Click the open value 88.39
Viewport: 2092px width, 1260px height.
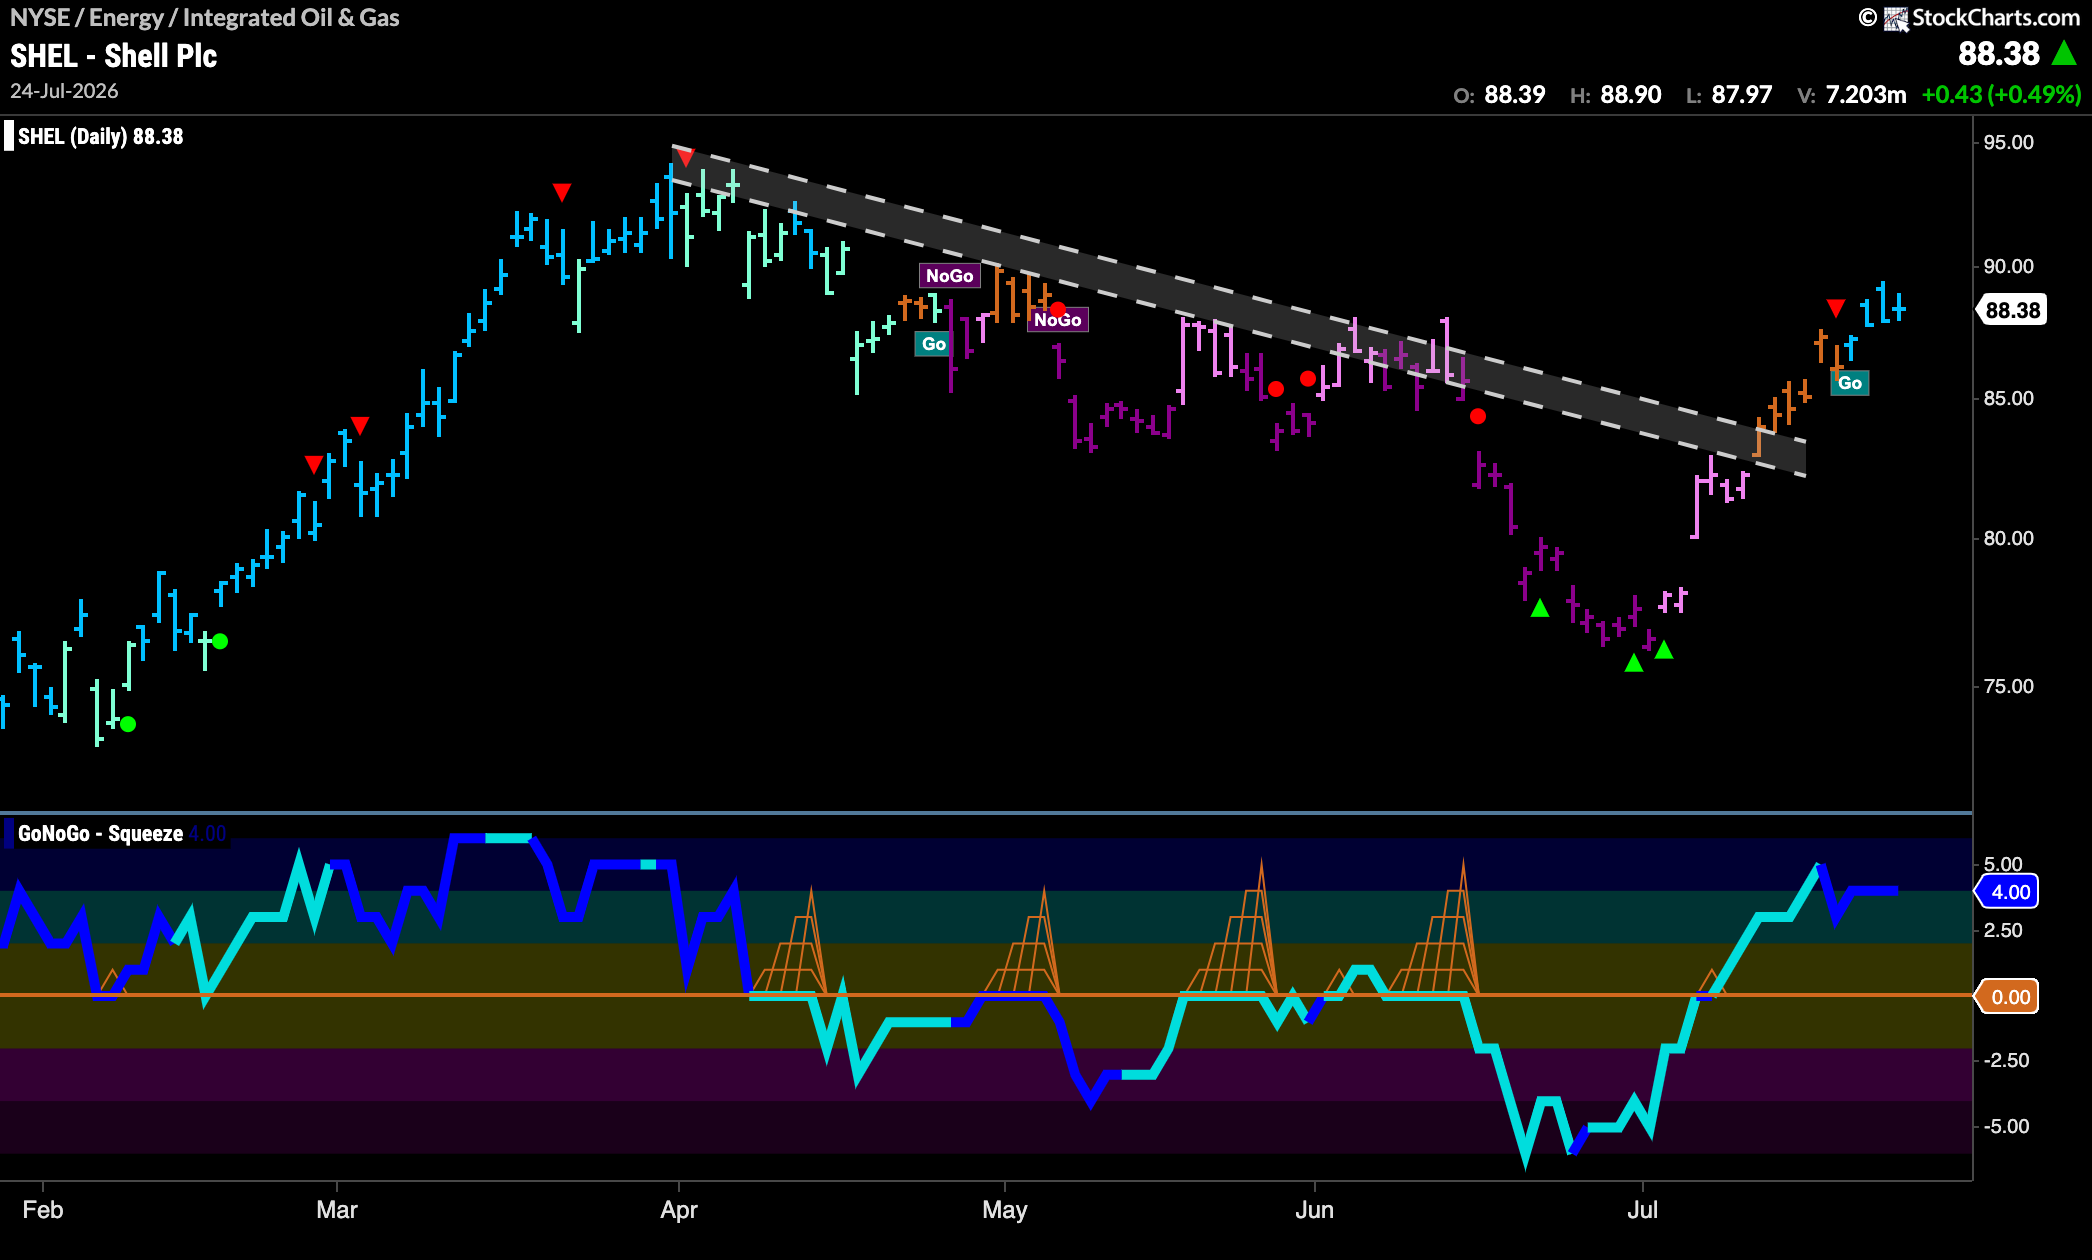pyautogui.click(x=1514, y=95)
